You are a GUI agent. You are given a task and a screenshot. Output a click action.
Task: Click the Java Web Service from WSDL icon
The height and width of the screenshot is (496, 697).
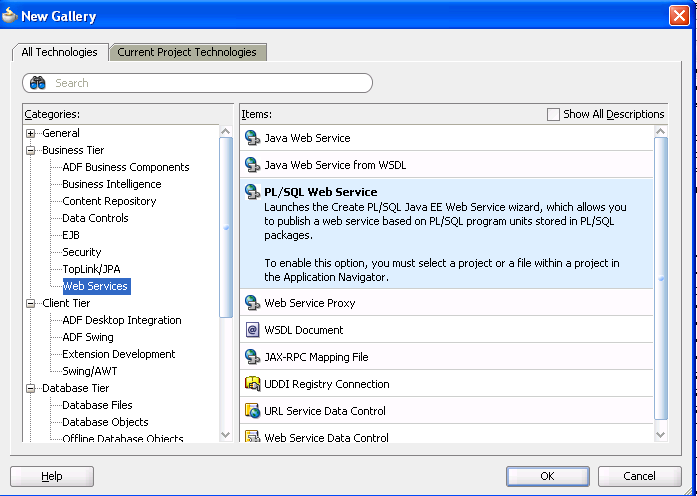point(252,165)
